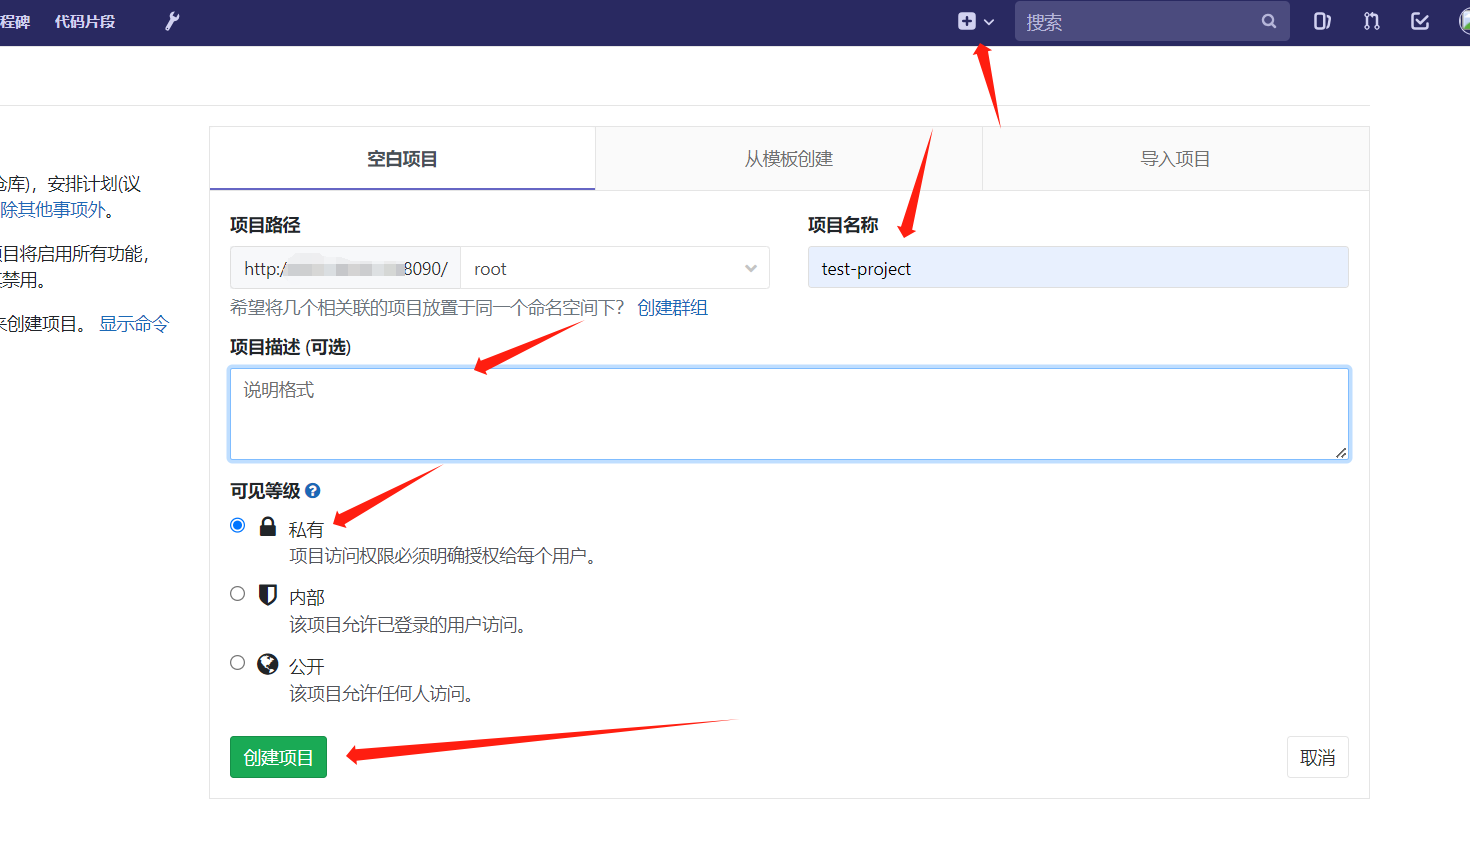Click the 取消 cancel button
The height and width of the screenshot is (865, 1470).
coord(1317,757)
